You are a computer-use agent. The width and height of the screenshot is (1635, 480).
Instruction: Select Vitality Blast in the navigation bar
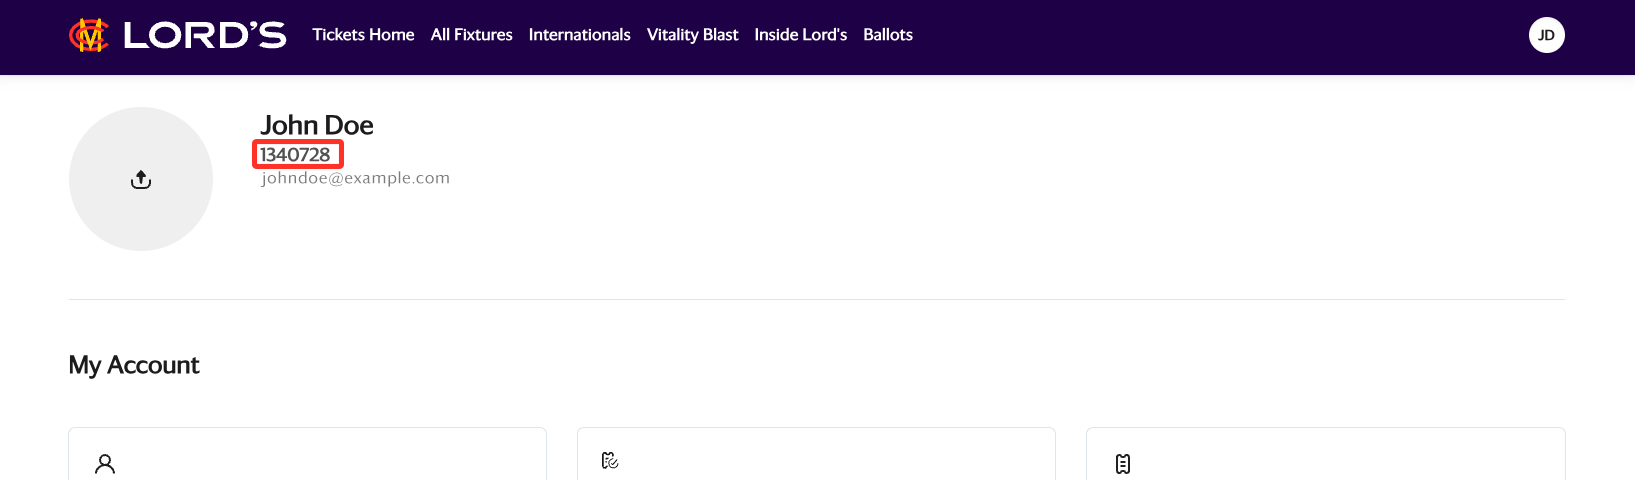point(692,35)
